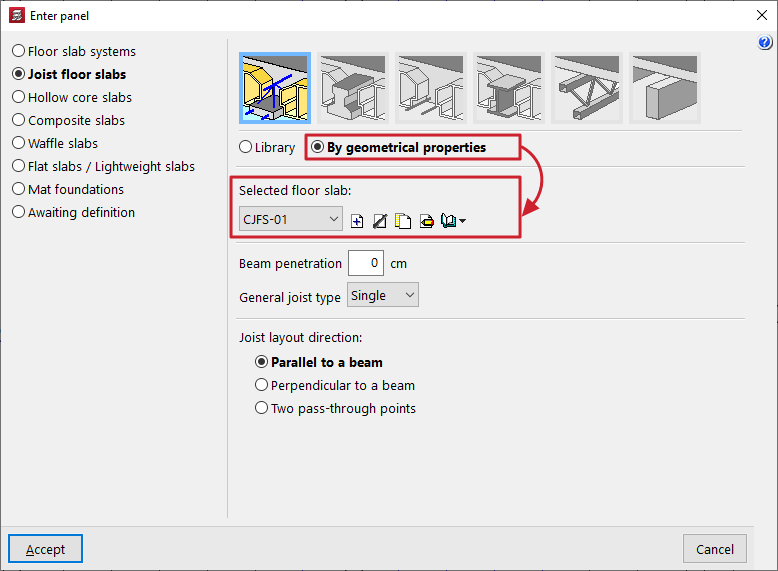Click the Beam penetration input field

coord(366,263)
